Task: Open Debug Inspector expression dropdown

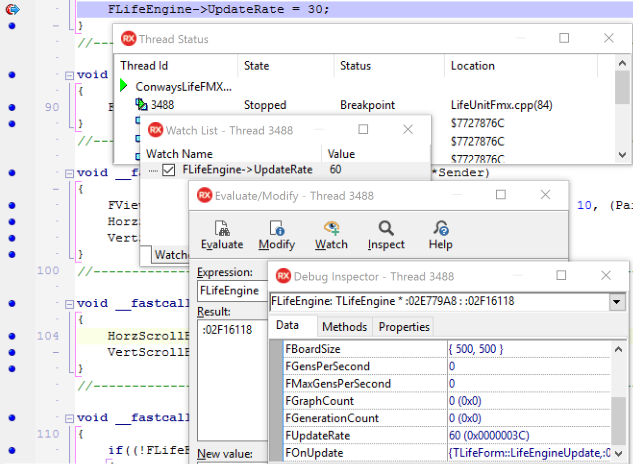Action: [x=616, y=302]
